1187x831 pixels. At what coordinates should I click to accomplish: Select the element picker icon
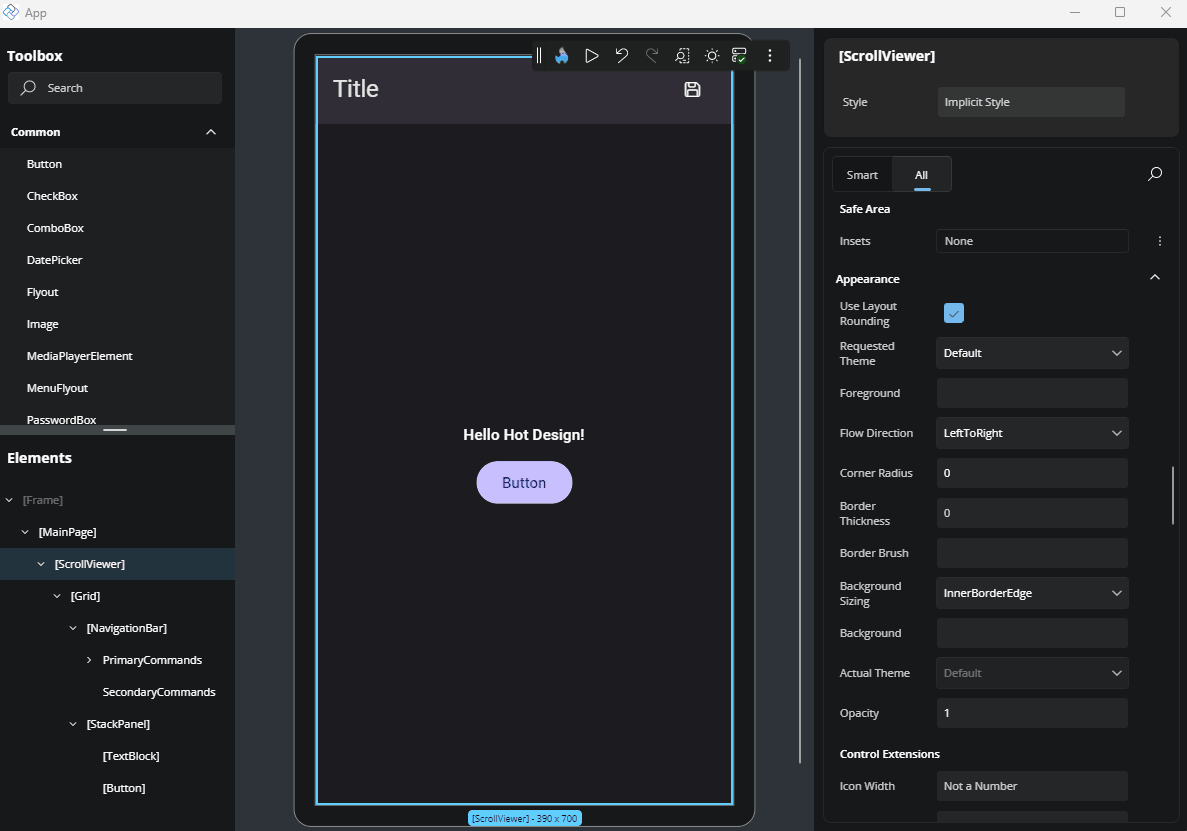point(682,55)
